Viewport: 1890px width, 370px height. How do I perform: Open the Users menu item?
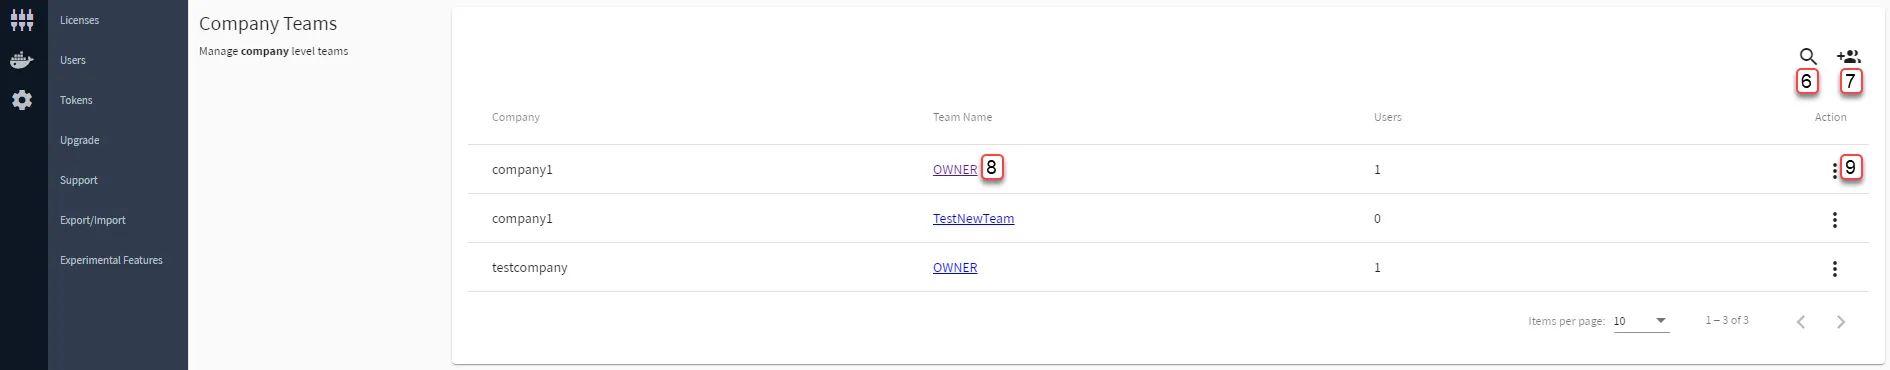click(x=73, y=60)
